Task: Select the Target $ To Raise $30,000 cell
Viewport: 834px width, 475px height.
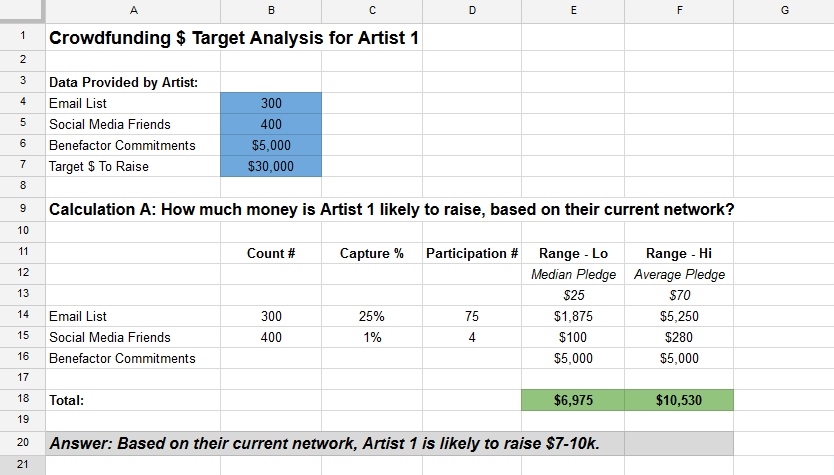Action: pos(271,166)
